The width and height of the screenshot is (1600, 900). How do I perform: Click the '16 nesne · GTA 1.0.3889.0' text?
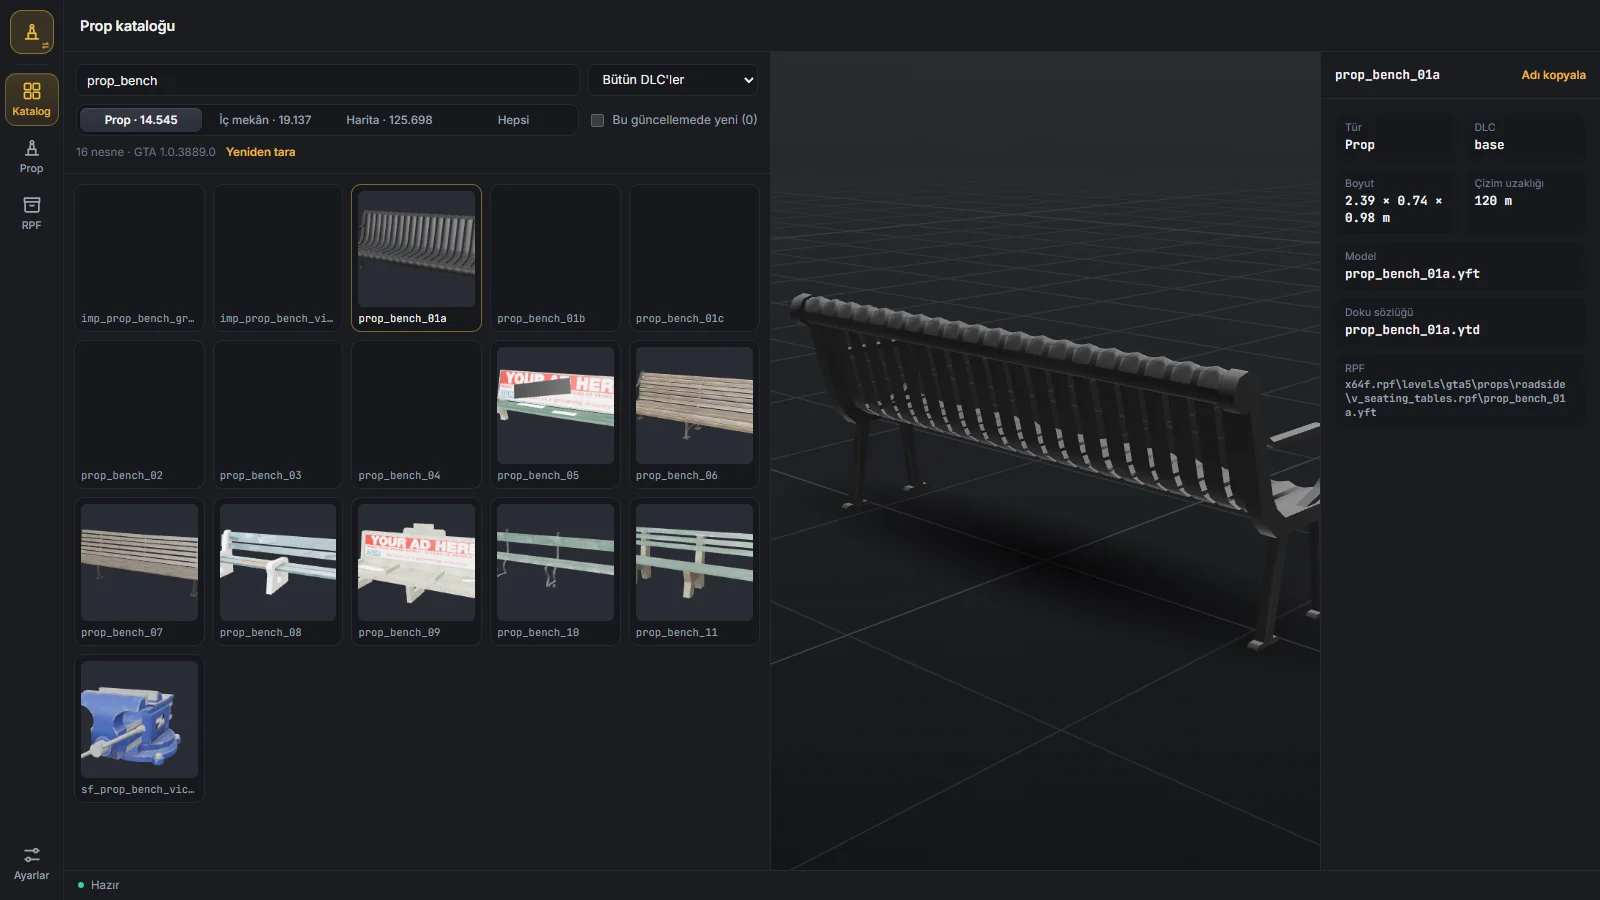[x=146, y=152]
